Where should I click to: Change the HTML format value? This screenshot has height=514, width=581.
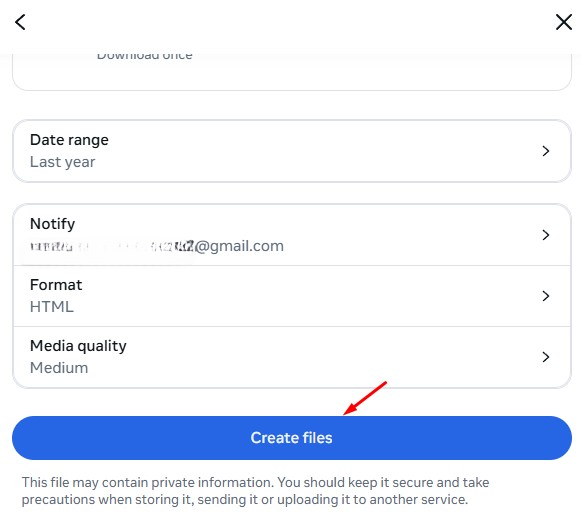[x=52, y=307]
